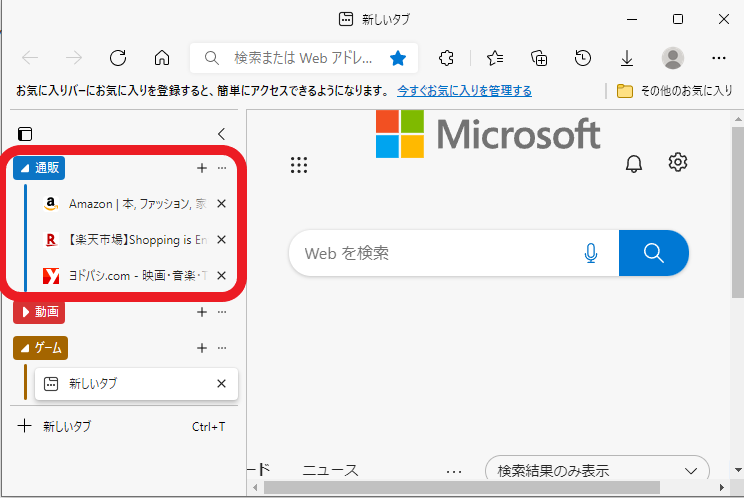Image resolution: width=744 pixels, height=498 pixels.
Task: Open the settings and more menu
Action: [x=719, y=58]
